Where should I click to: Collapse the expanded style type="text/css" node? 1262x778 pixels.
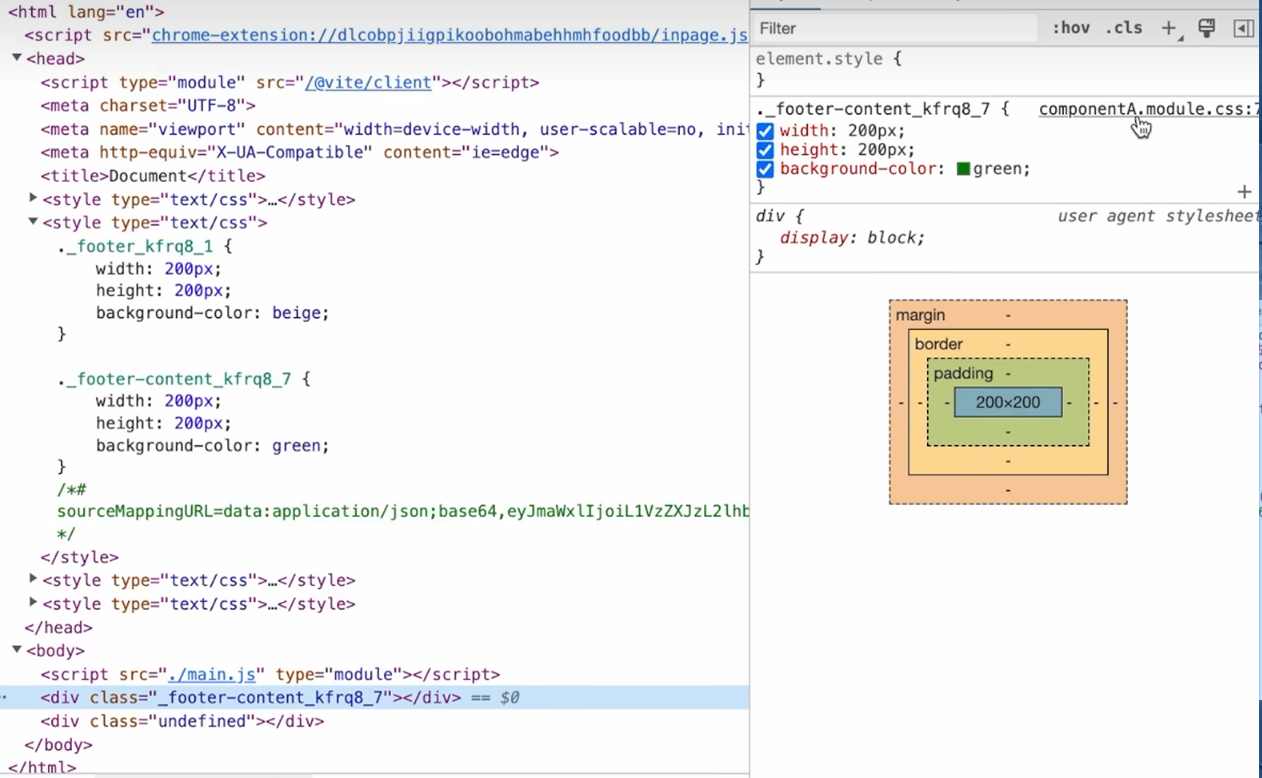[x=33, y=222]
